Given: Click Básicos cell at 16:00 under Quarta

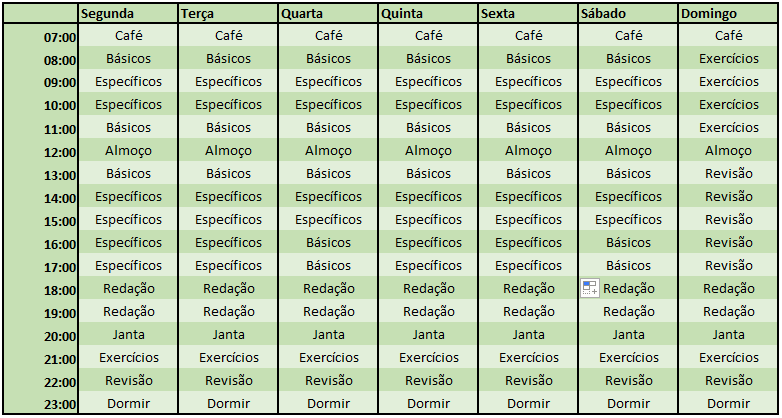Looking at the screenshot, I should click(x=328, y=242).
